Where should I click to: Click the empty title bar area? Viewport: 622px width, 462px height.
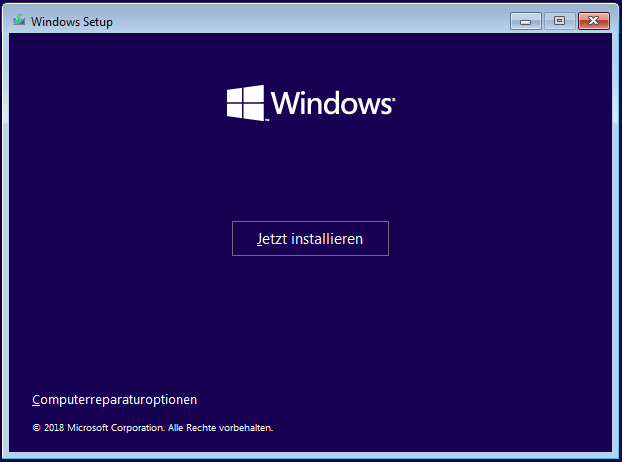[300, 19]
